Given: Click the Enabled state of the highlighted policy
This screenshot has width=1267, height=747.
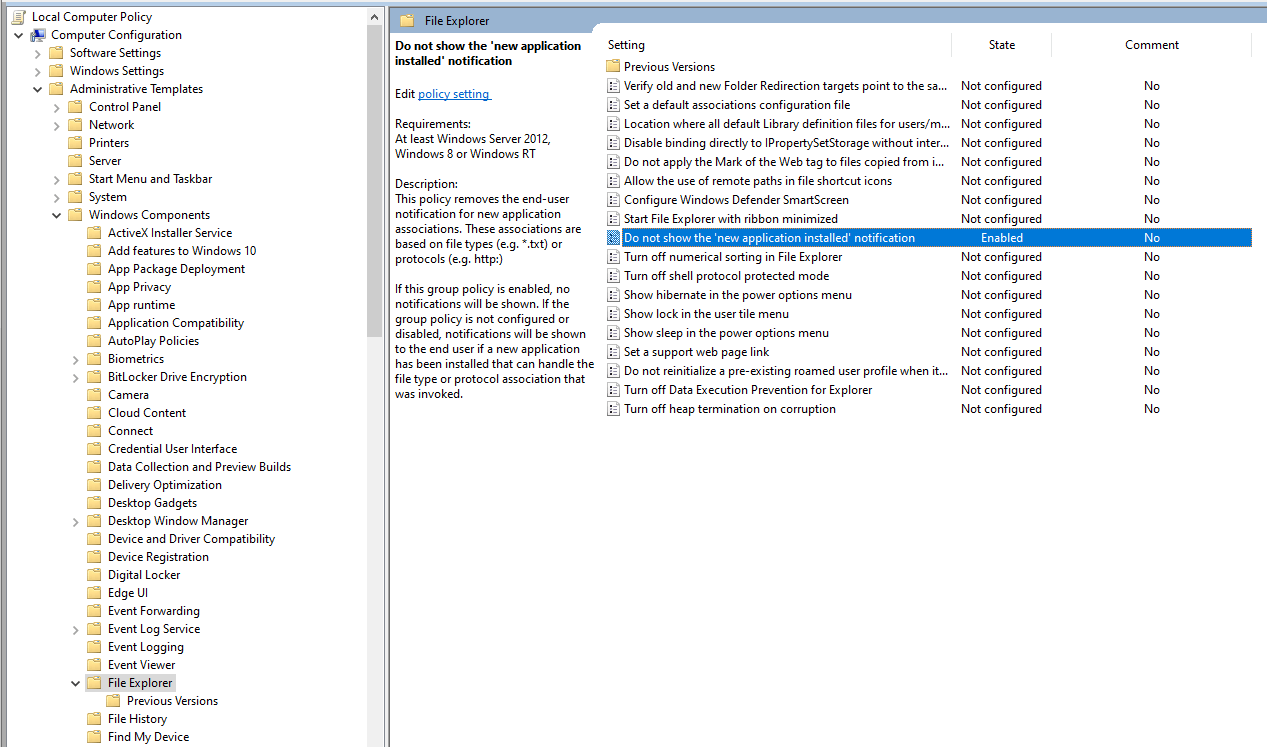Looking at the screenshot, I should [1001, 238].
